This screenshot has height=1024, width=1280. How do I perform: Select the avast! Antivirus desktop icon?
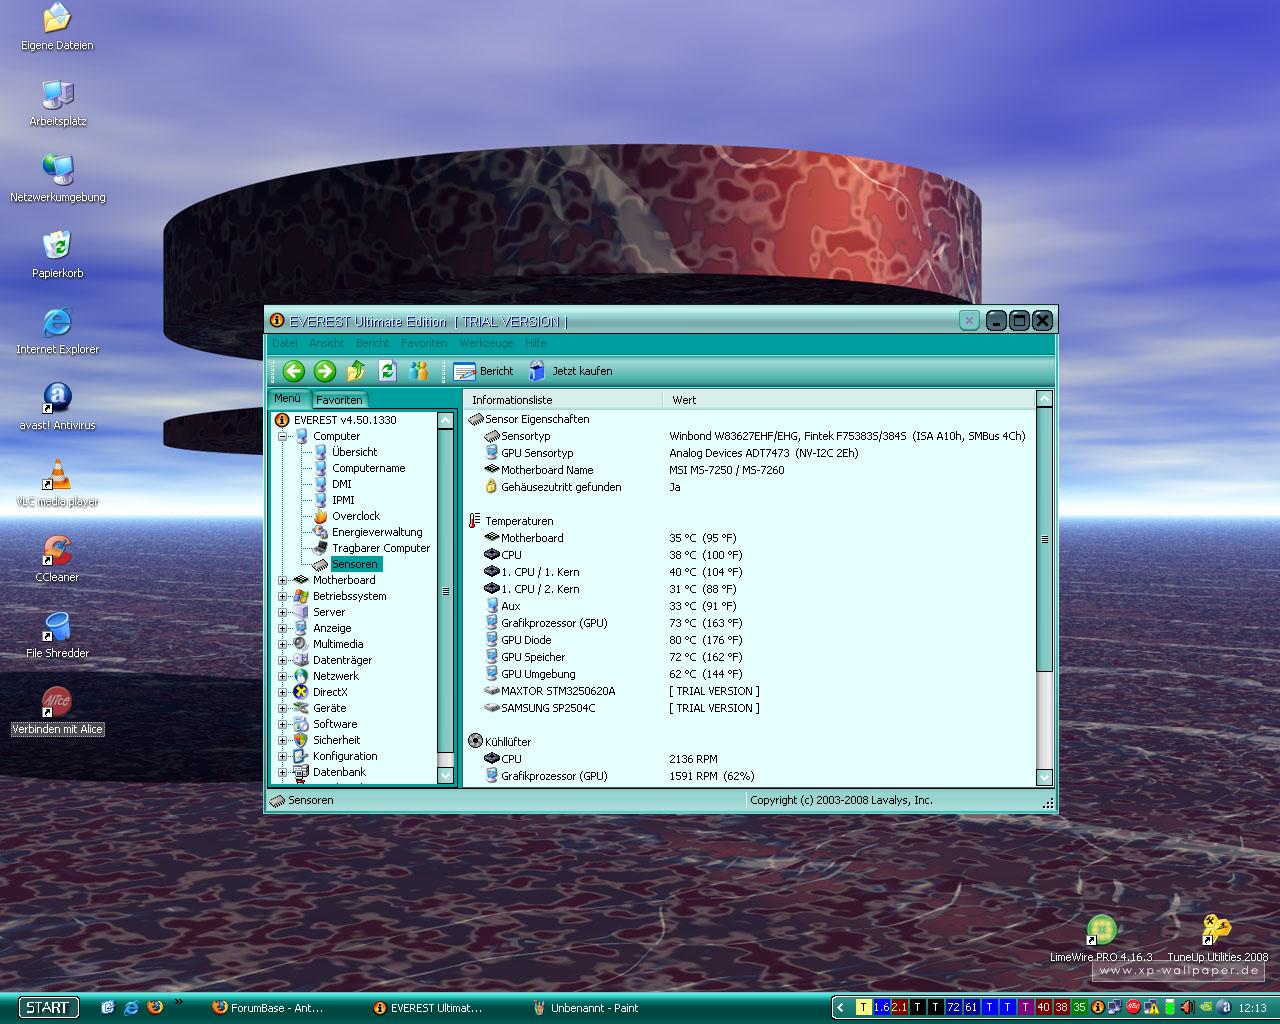click(57, 407)
